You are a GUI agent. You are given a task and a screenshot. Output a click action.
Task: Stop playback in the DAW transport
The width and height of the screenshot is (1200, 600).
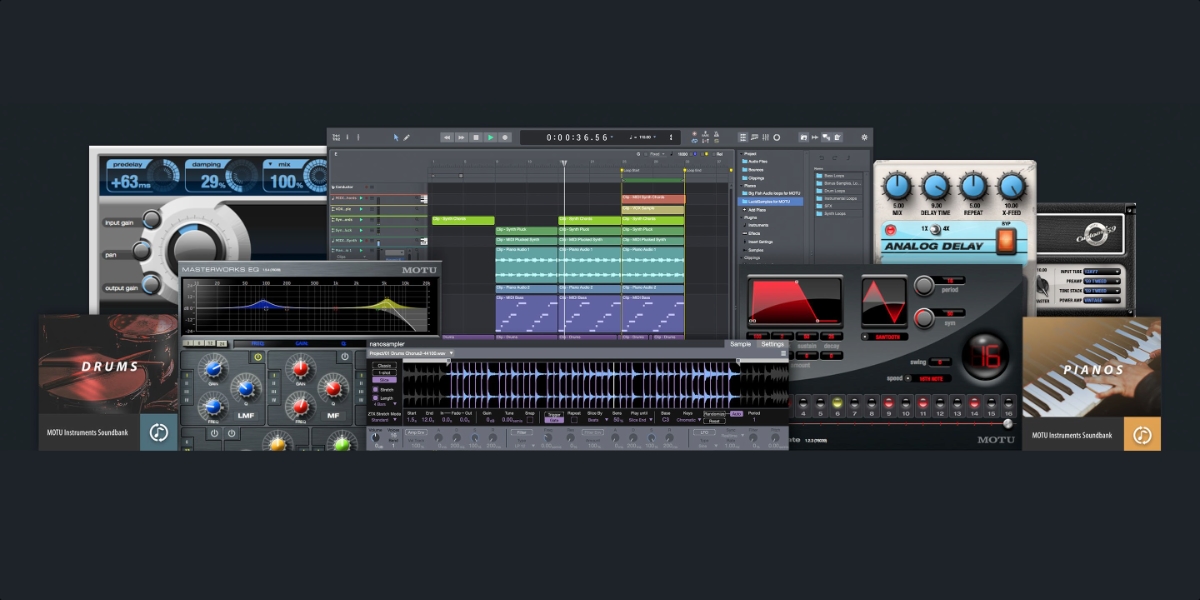pos(476,137)
